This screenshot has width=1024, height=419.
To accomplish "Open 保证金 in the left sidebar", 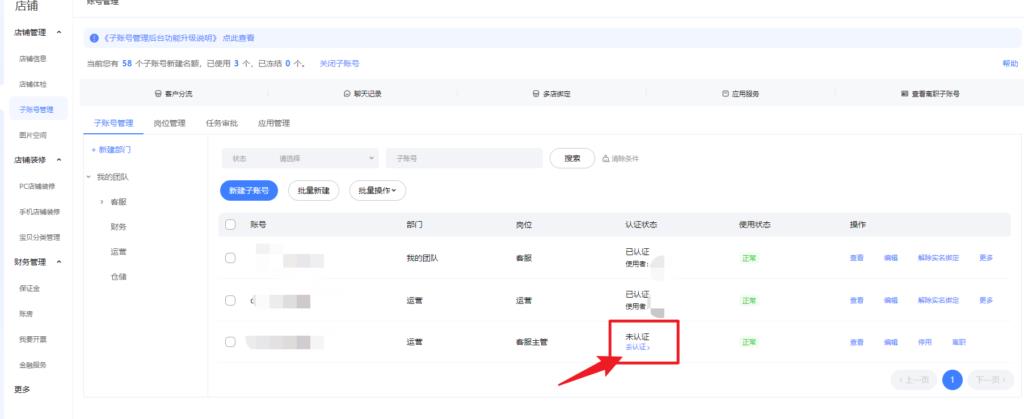I will [29, 288].
